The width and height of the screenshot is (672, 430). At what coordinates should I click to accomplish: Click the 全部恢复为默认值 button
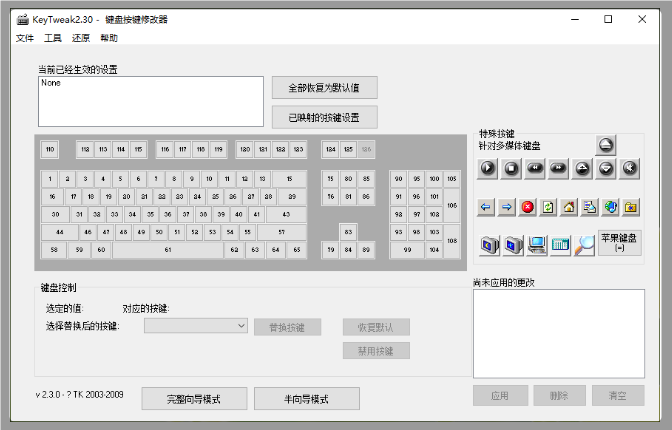coord(324,88)
